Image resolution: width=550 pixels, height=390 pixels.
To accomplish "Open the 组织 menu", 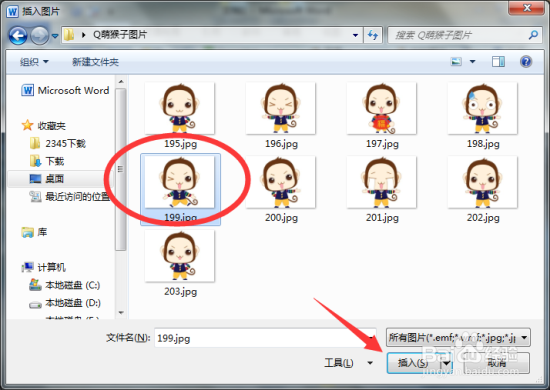I will point(34,62).
